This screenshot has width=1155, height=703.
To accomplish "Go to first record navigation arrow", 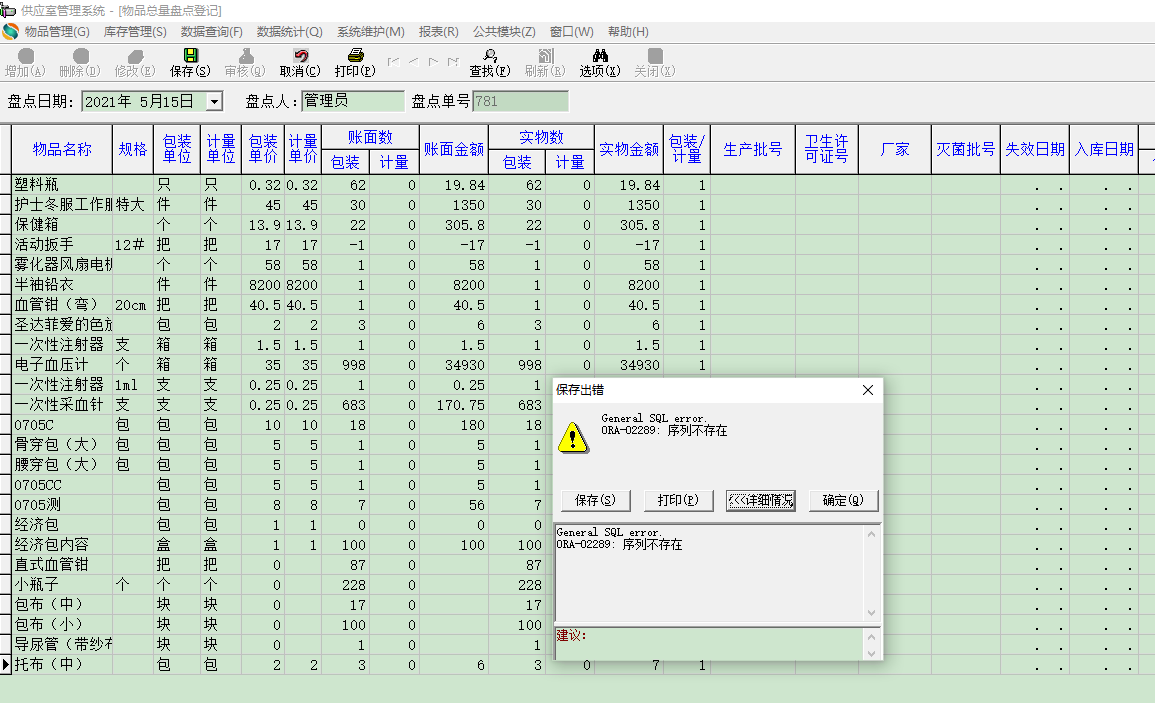I will pyautogui.click(x=394, y=62).
